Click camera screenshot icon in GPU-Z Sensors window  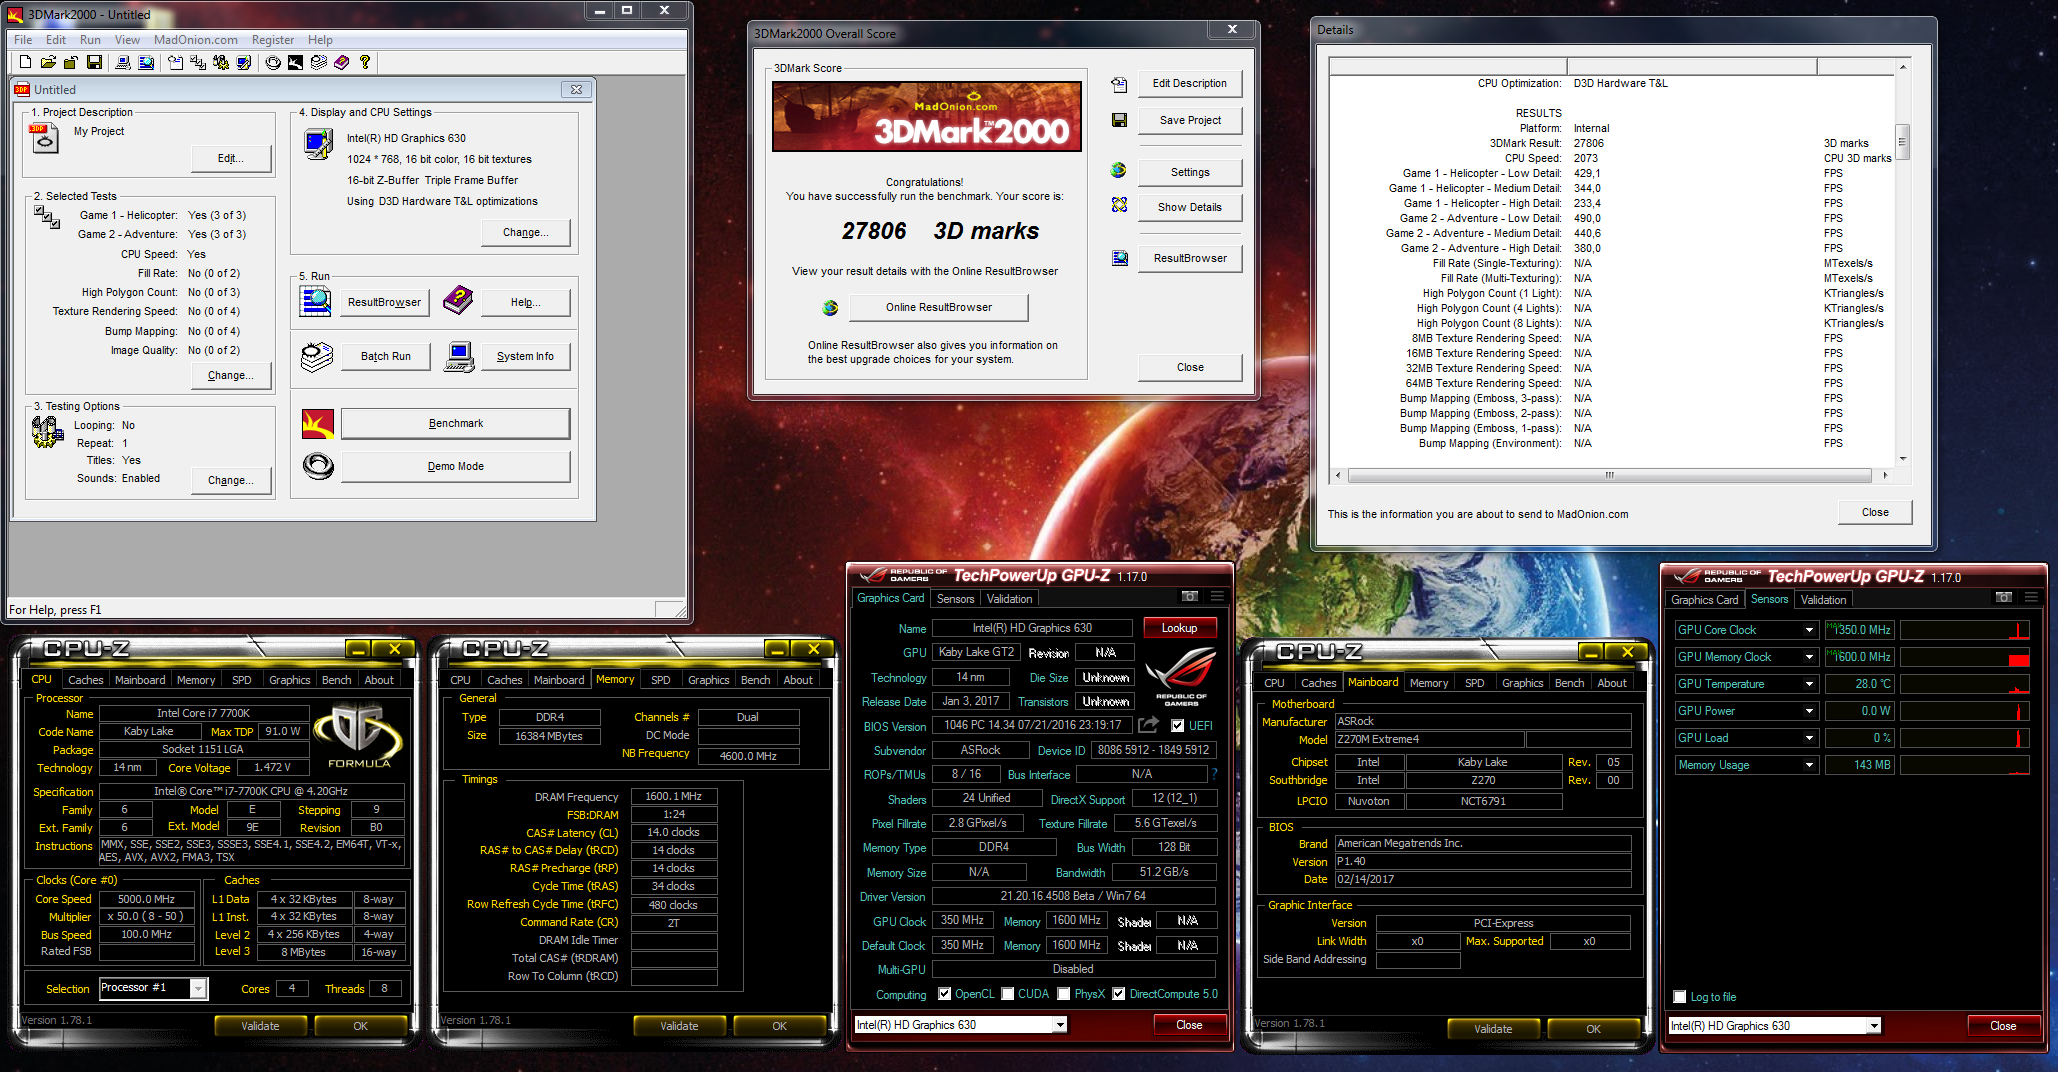click(x=2004, y=597)
